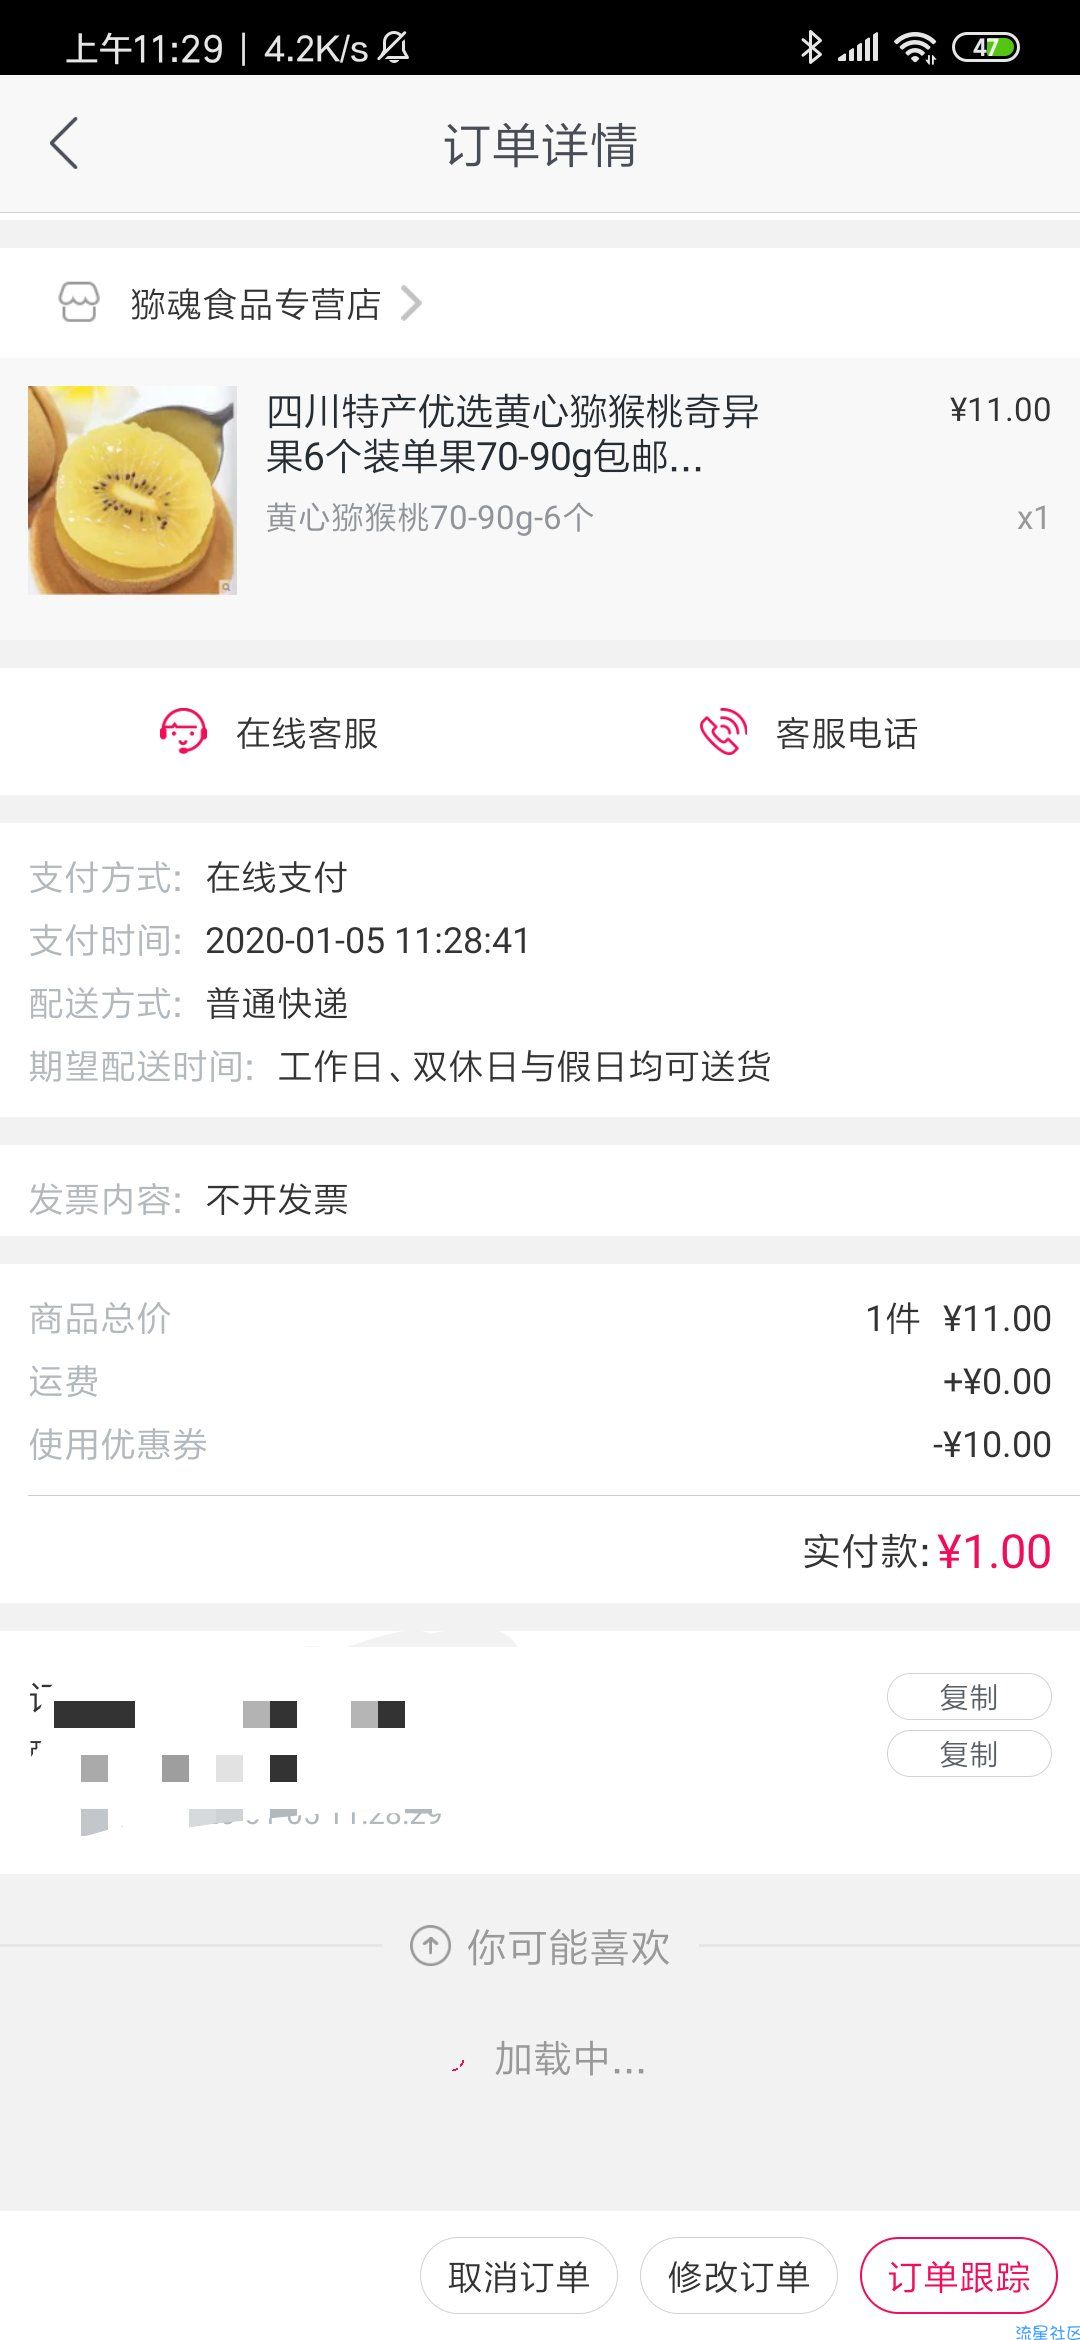1080x2340 pixels.
Task: Click the 取消订单 button
Action: (x=519, y=2276)
